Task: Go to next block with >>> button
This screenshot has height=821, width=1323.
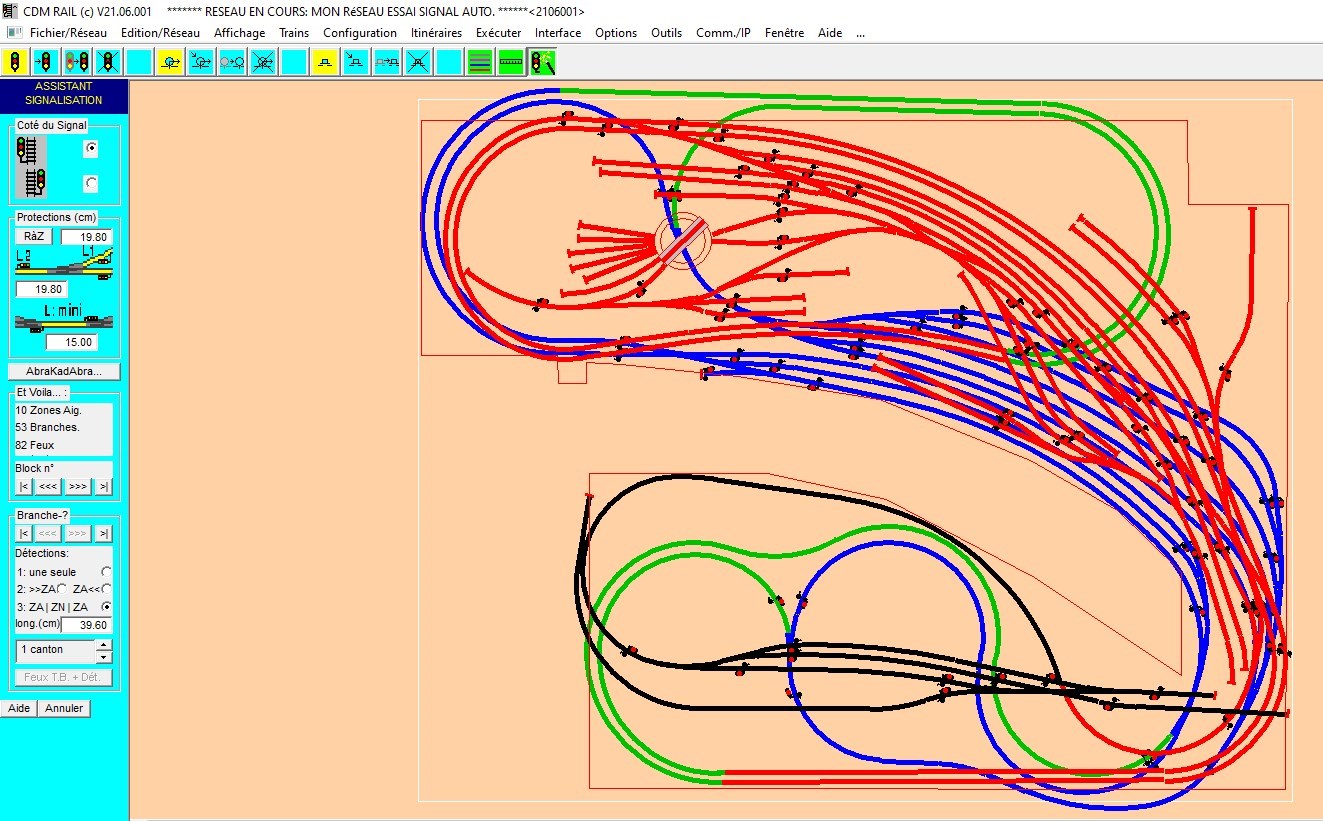Action: 77,486
